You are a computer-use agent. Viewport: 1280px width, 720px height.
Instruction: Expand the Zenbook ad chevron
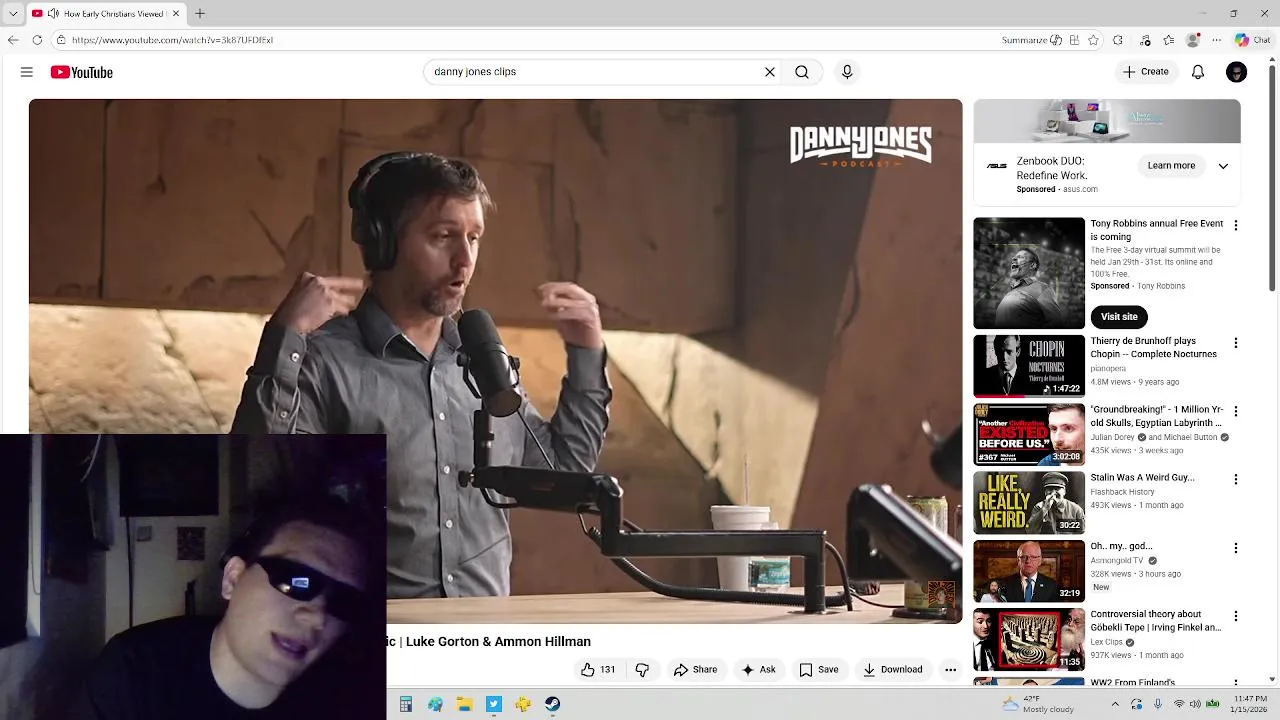click(x=1223, y=166)
